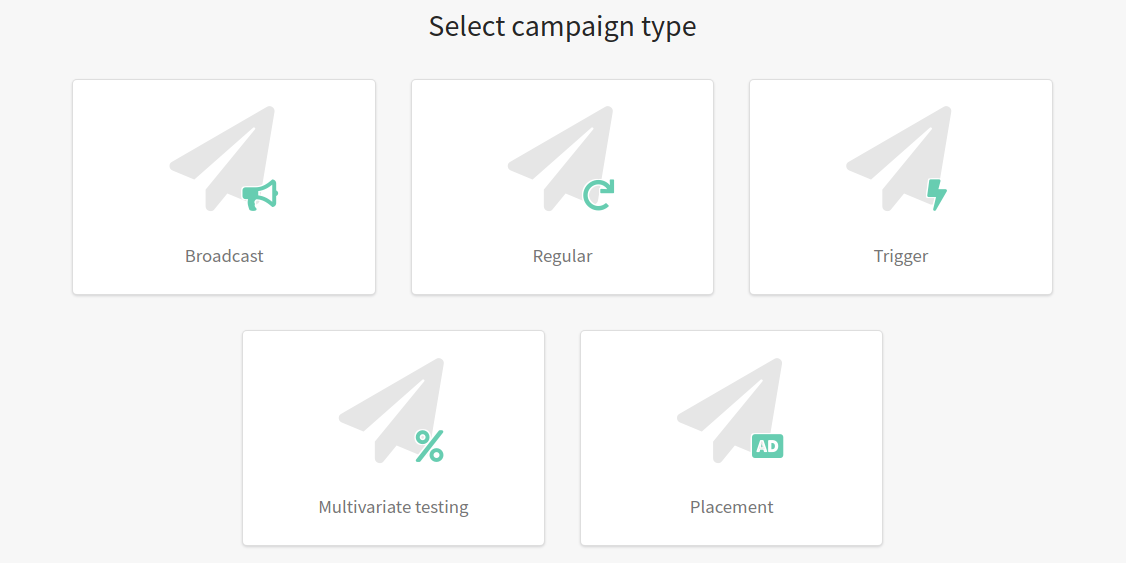Click the gray paper plane above Regular

click(x=561, y=158)
